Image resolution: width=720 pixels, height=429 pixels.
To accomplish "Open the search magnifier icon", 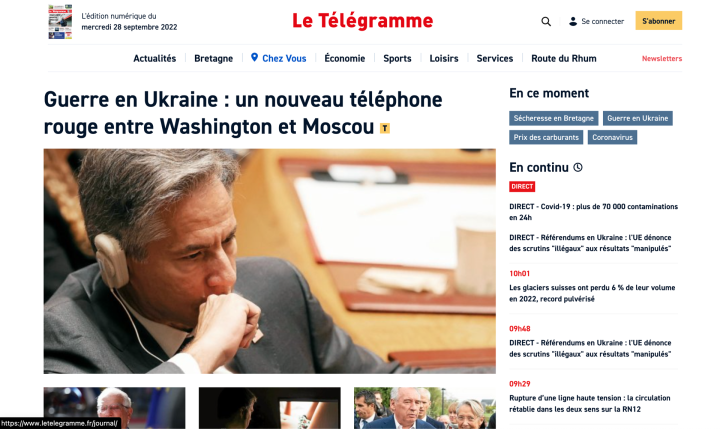I will (546, 21).
